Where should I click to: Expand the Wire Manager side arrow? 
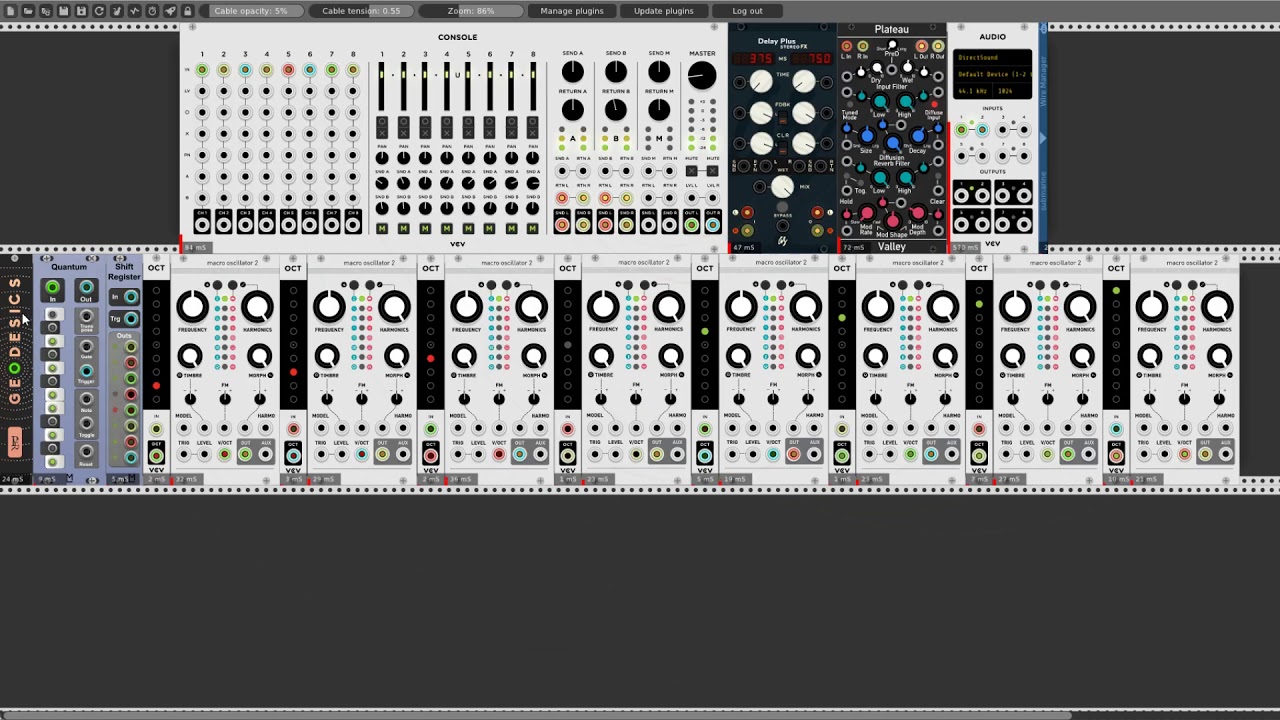click(x=1042, y=138)
